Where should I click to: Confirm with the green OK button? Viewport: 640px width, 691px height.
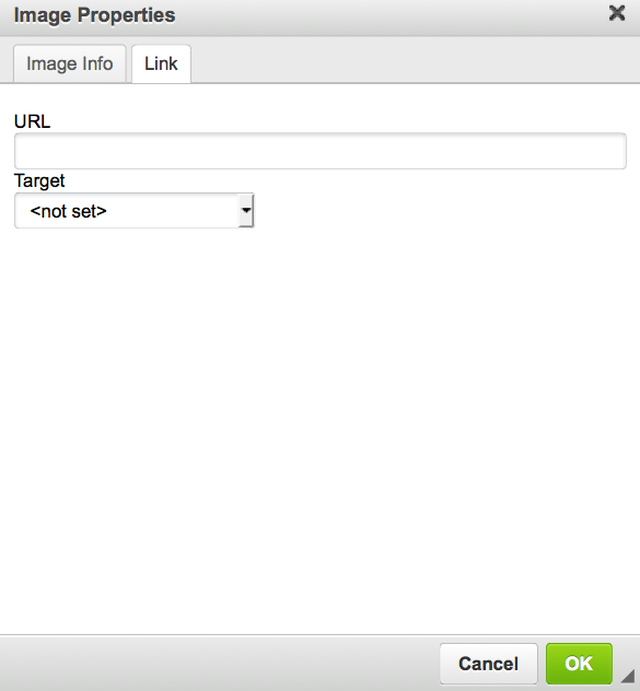point(578,663)
